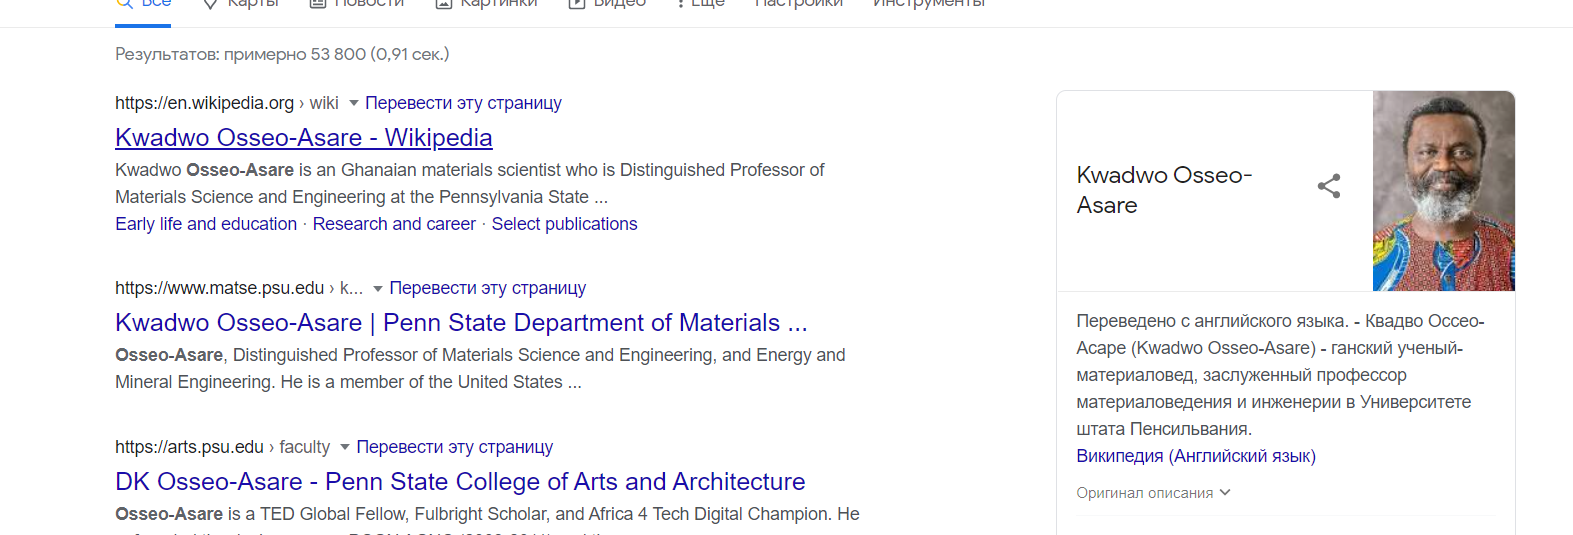Translate the matse.psu.edu result page

click(487, 288)
